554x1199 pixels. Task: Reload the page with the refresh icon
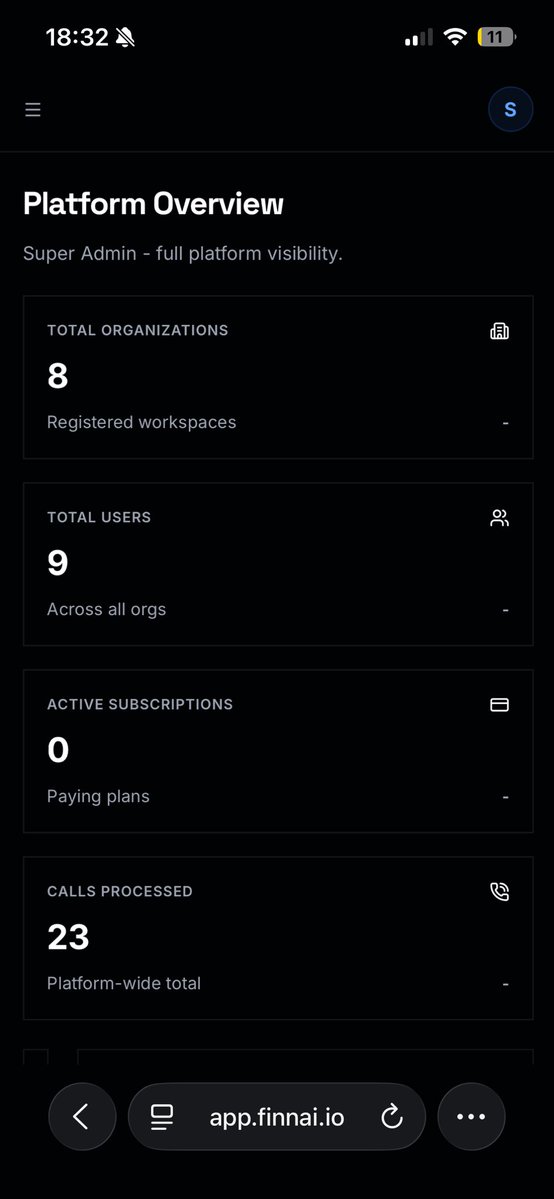(391, 1117)
